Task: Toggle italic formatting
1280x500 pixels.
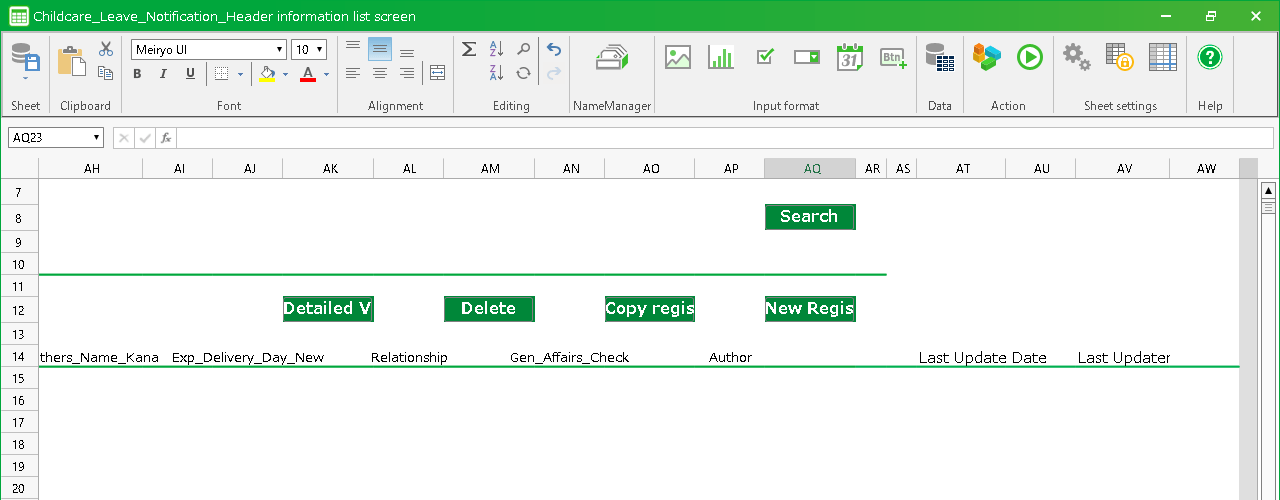Action: (164, 74)
